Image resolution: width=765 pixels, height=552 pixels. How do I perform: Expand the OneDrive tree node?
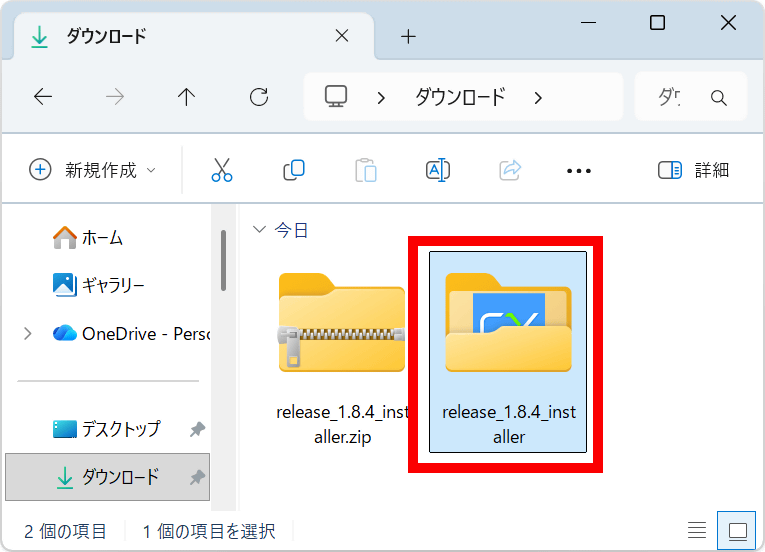[x=27, y=333]
